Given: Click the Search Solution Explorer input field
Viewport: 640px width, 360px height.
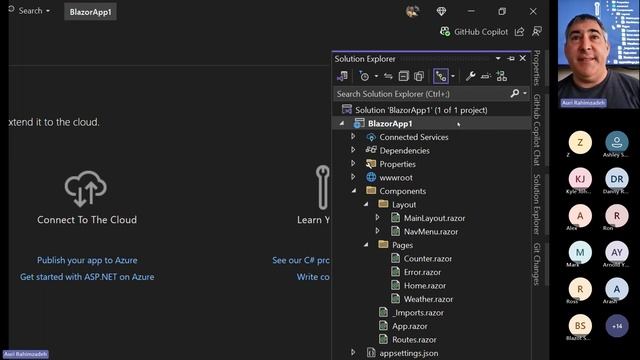Looking at the screenshot, I should [421, 94].
